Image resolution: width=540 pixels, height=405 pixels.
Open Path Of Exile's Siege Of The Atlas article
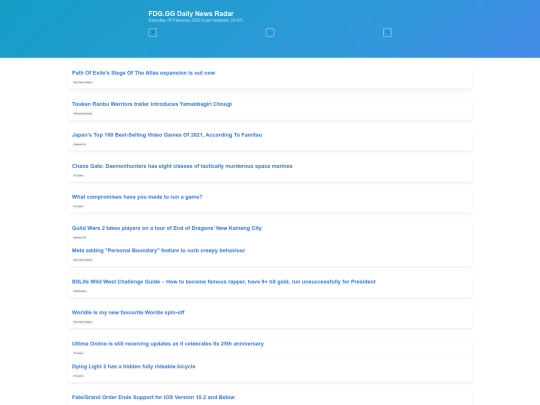(143, 73)
